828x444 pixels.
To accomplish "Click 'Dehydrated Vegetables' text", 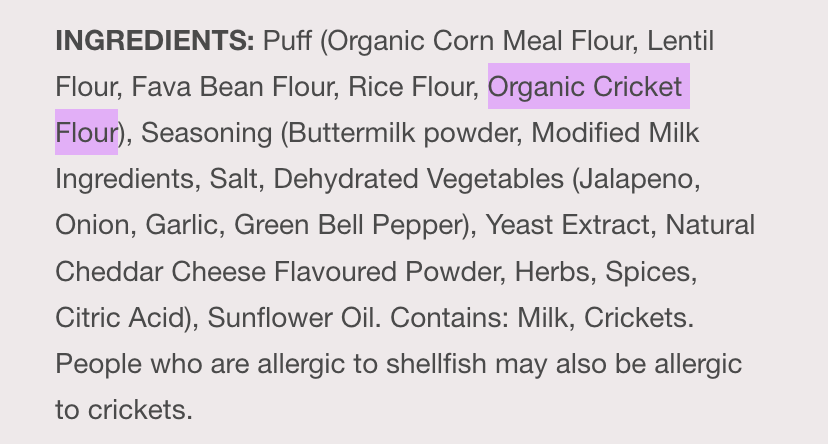I will (419, 179).
